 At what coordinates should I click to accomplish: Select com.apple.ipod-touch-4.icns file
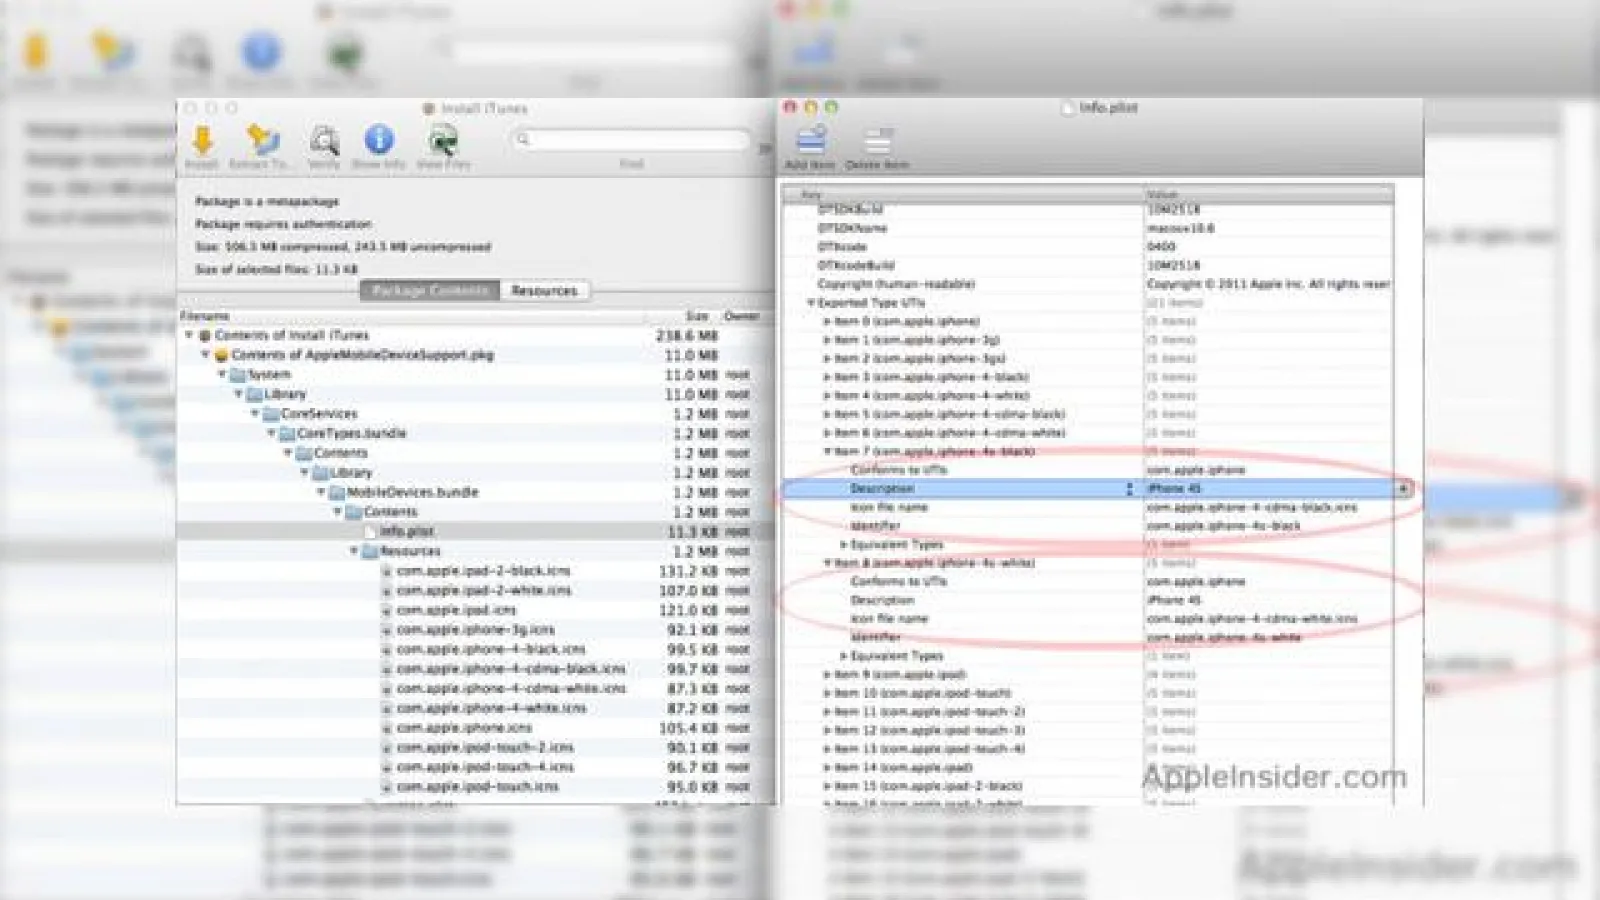click(475, 767)
